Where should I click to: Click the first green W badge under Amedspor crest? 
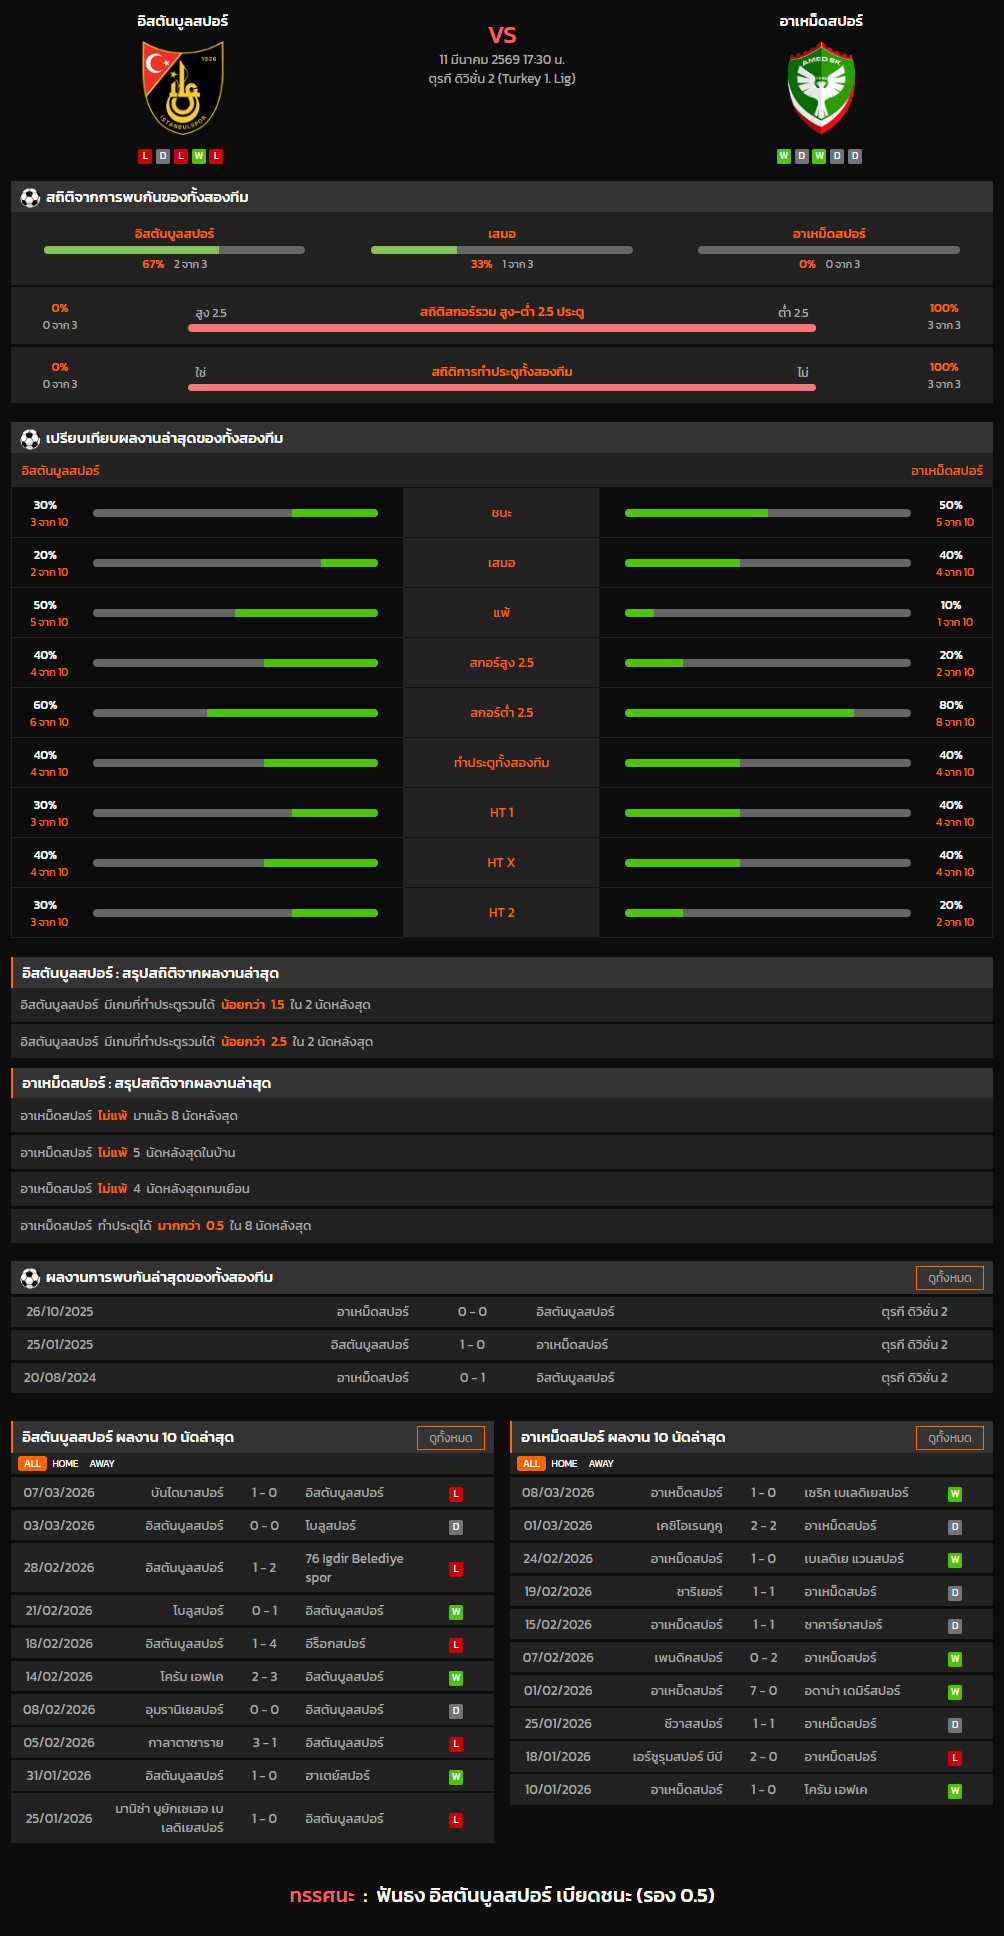point(784,156)
